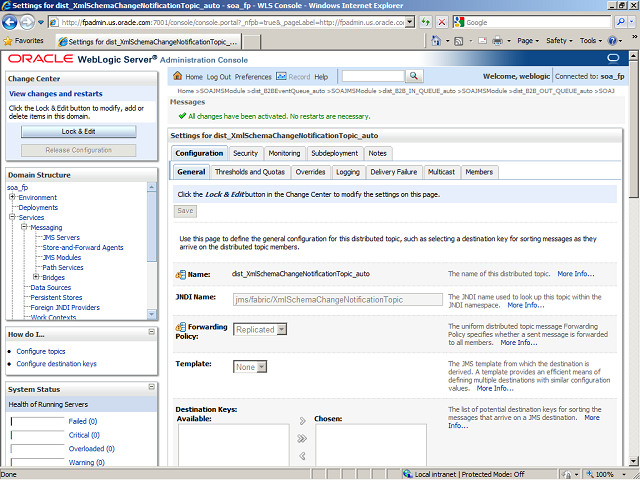Click the restart-required icon beside Name

pyautogui.click(x=180, y=273)
